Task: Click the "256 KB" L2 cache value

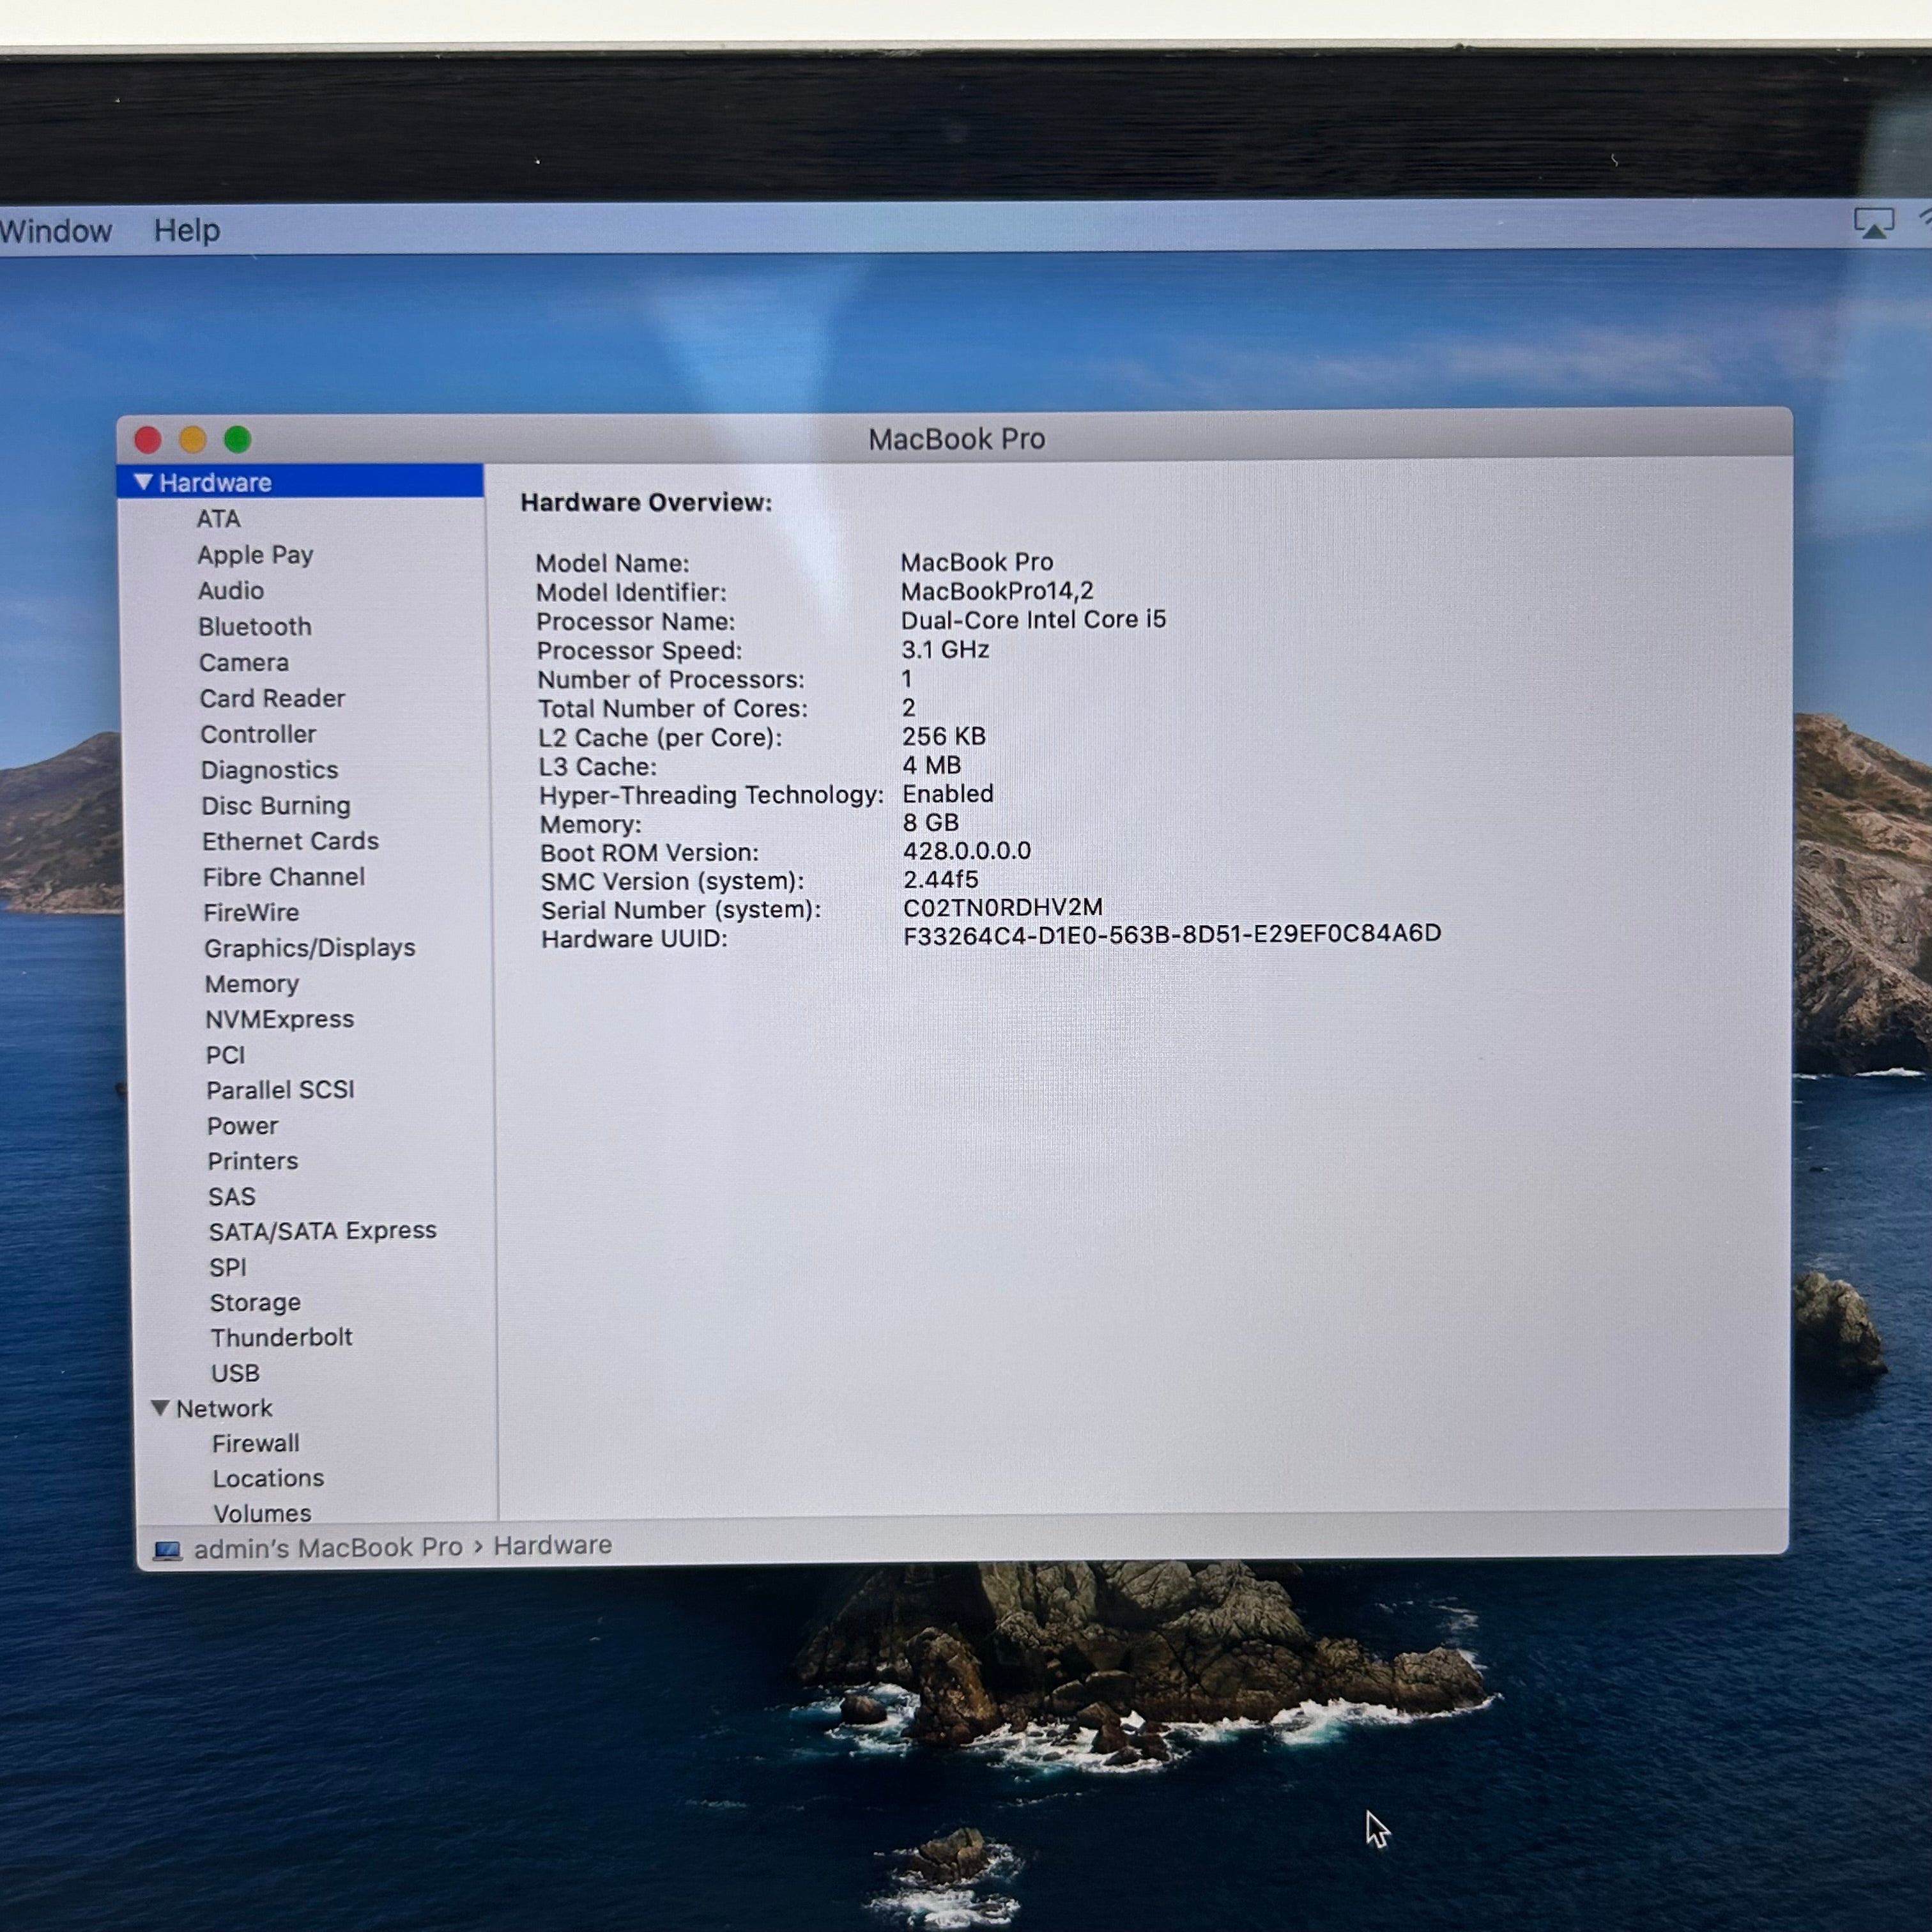Action: point(944,736)
